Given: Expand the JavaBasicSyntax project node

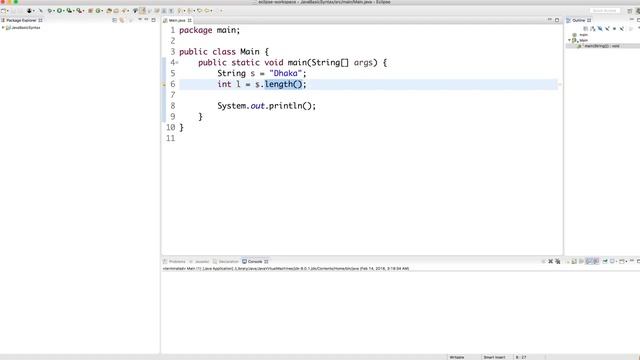Looking at the screenshot, I should pyautogui.click(x=3, y=28).
